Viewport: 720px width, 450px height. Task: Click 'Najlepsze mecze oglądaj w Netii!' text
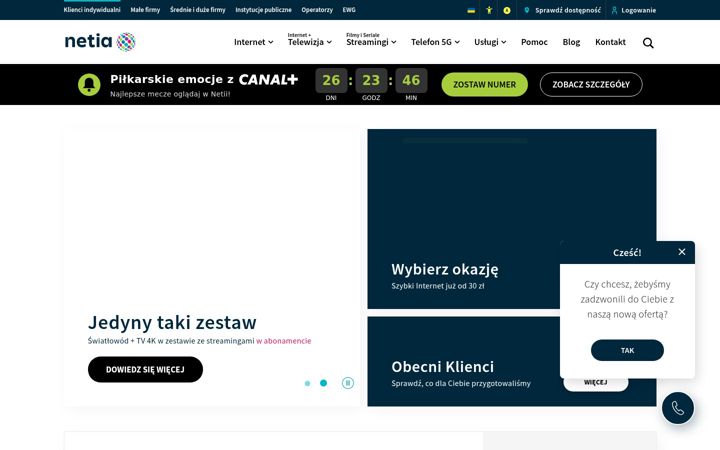point(170,94)
